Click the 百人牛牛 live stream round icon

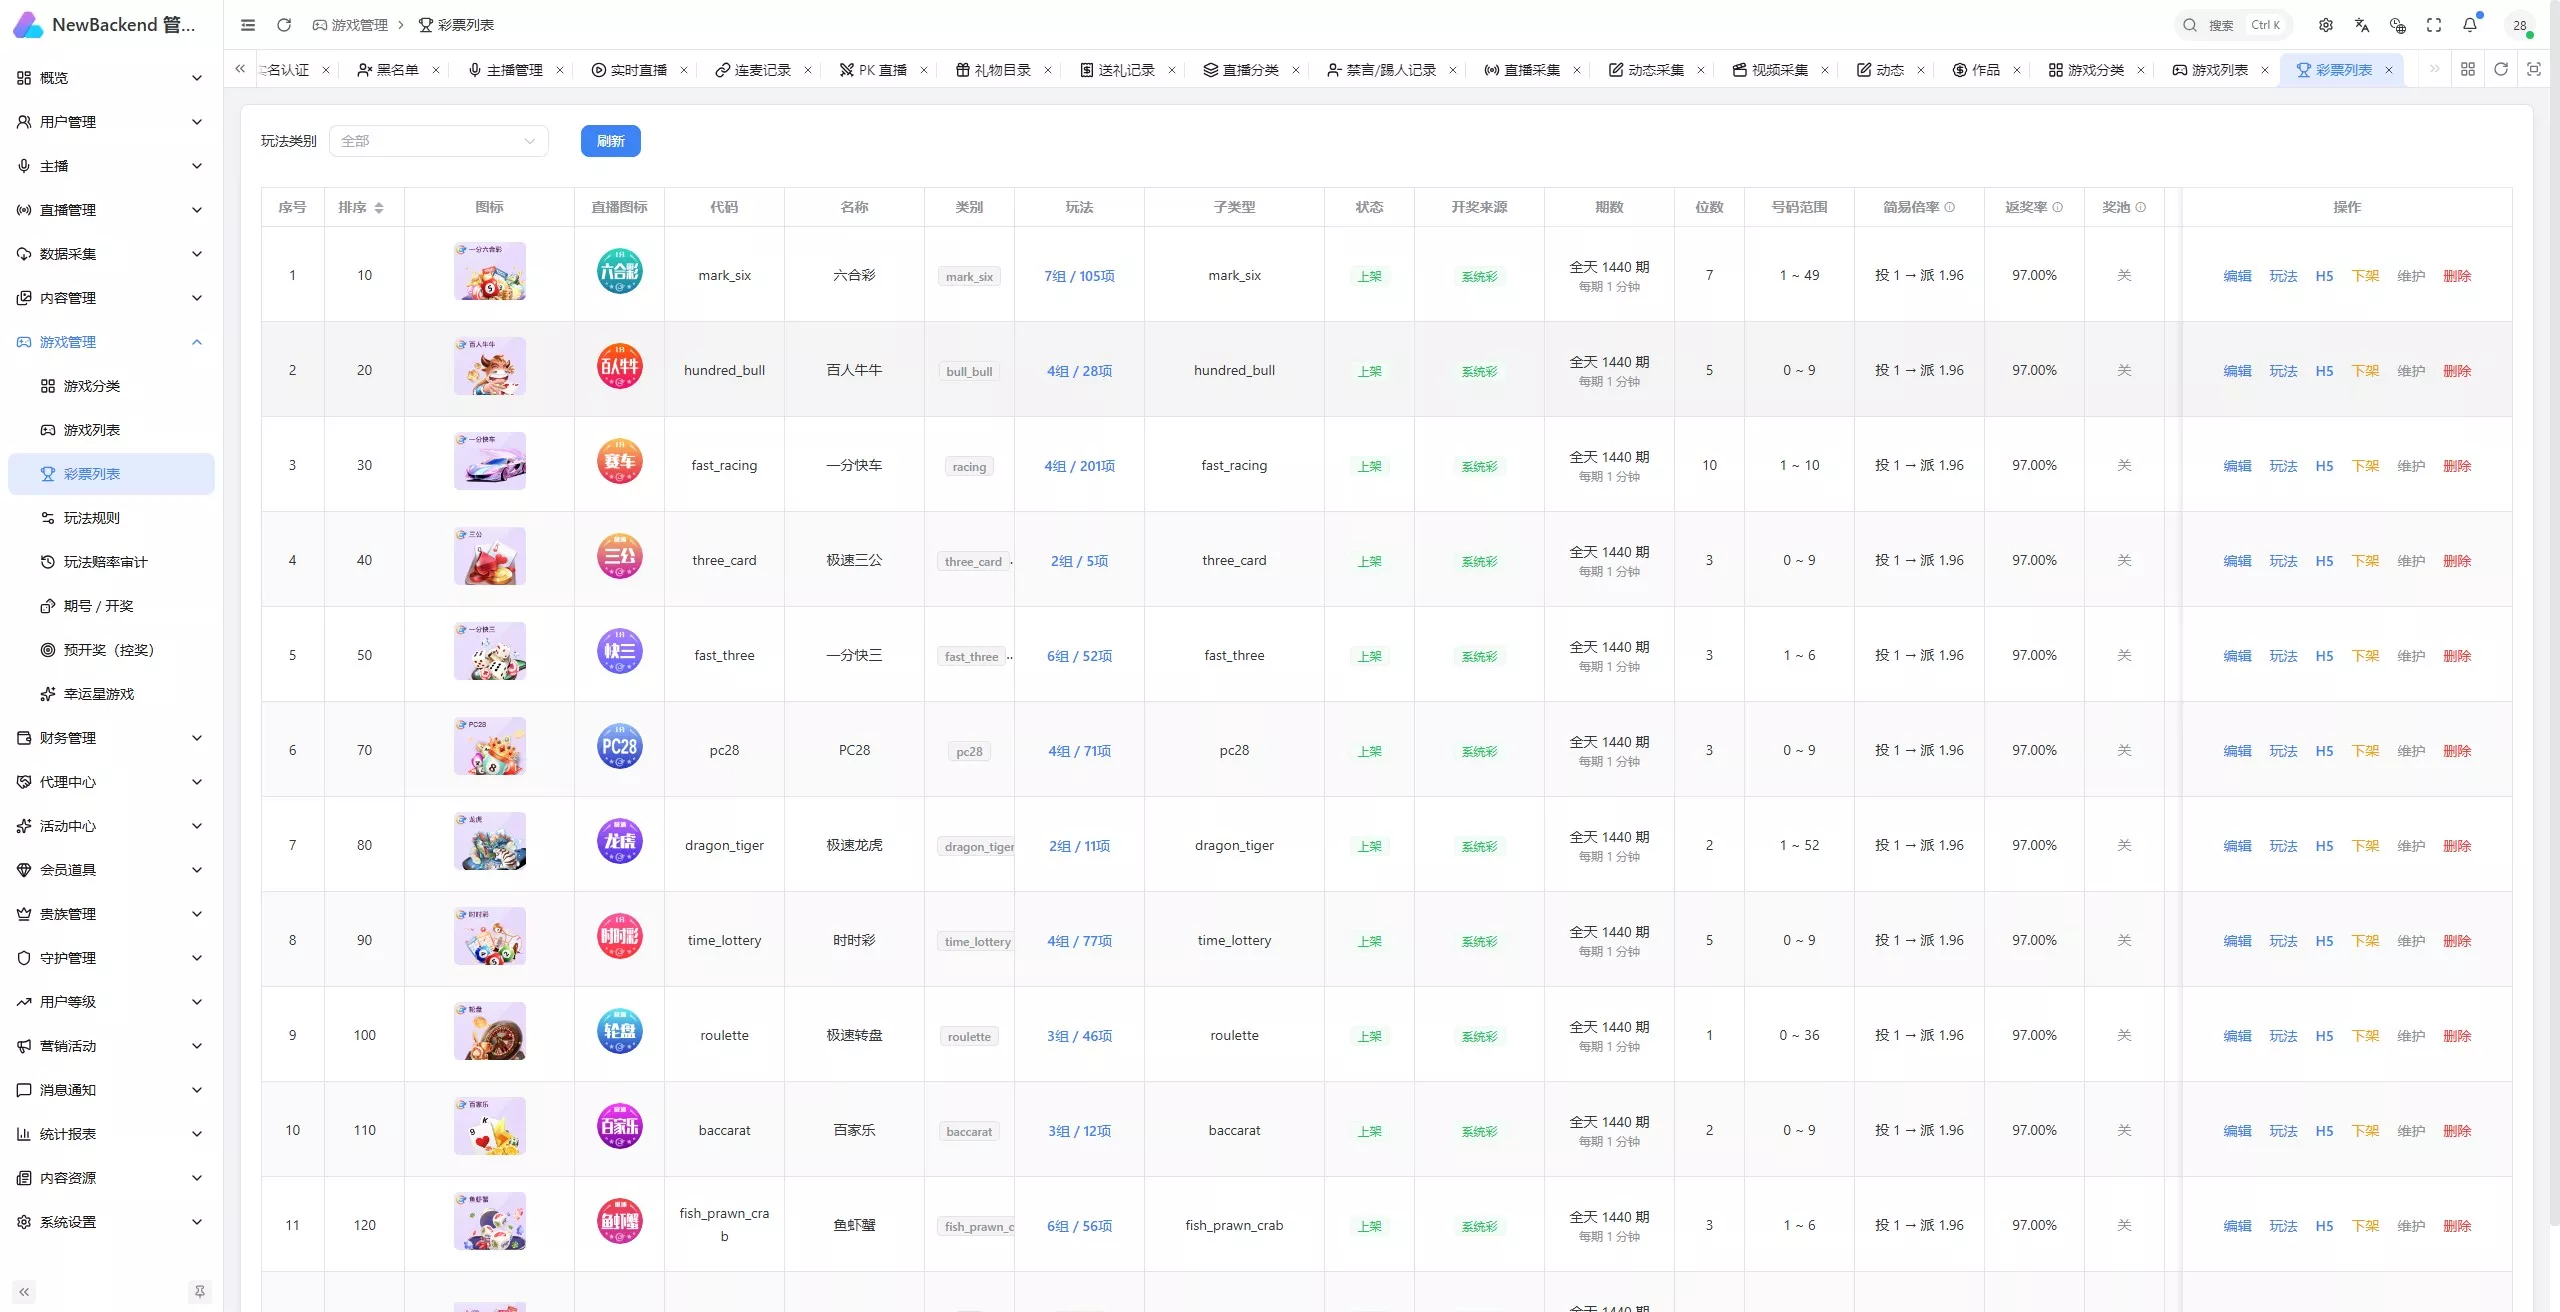pyautogui.click(x=619, y=366)
